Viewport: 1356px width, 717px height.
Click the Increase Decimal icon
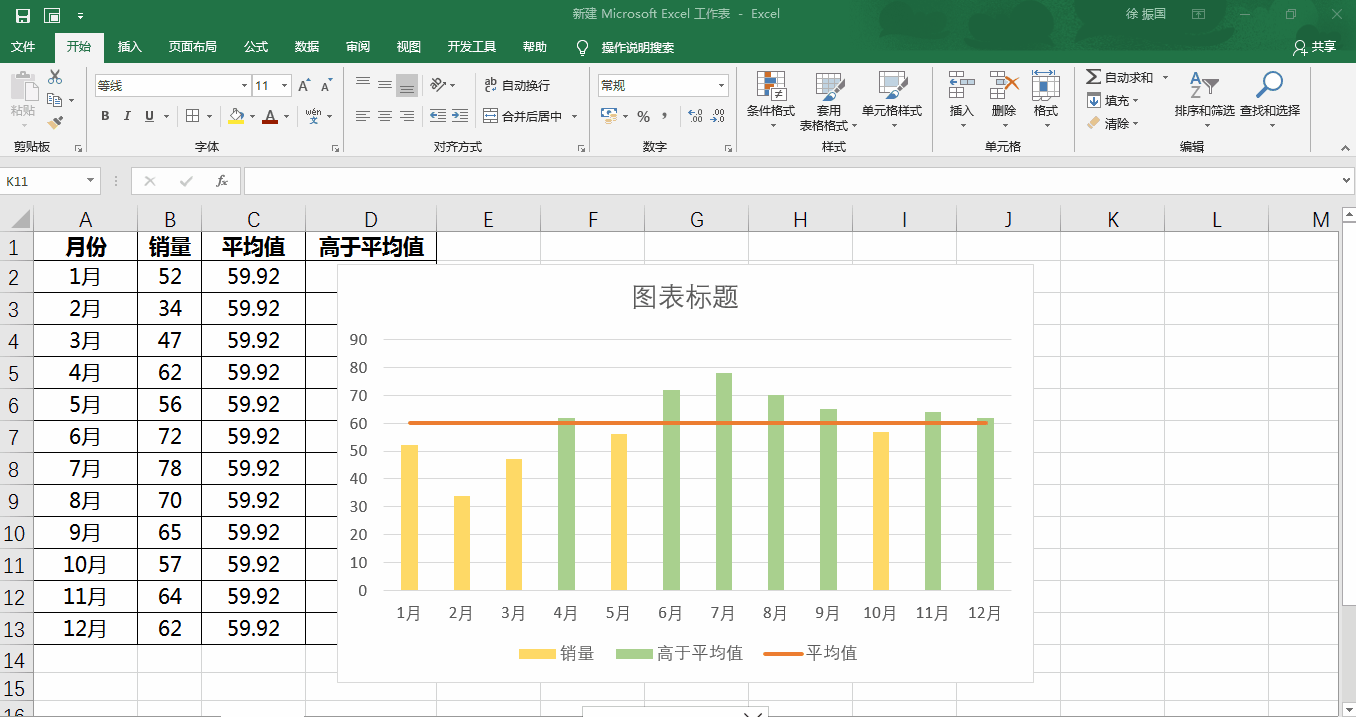695,116
